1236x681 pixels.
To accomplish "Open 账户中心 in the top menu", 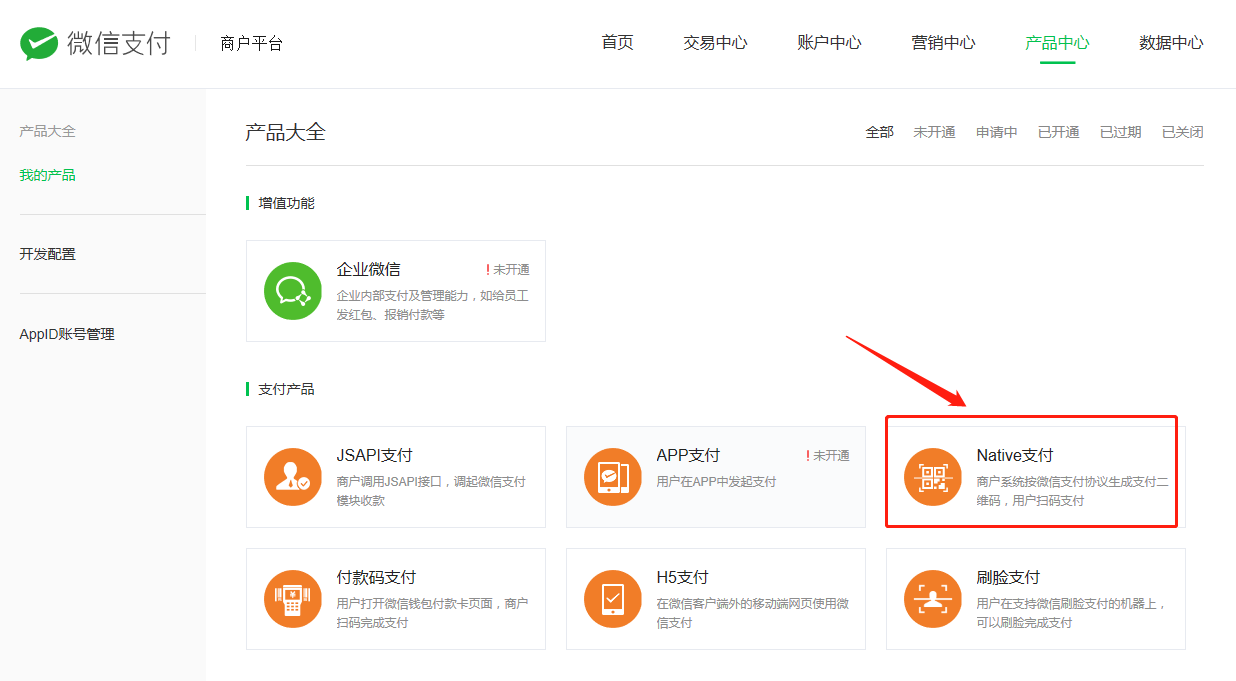I will 829,43.
